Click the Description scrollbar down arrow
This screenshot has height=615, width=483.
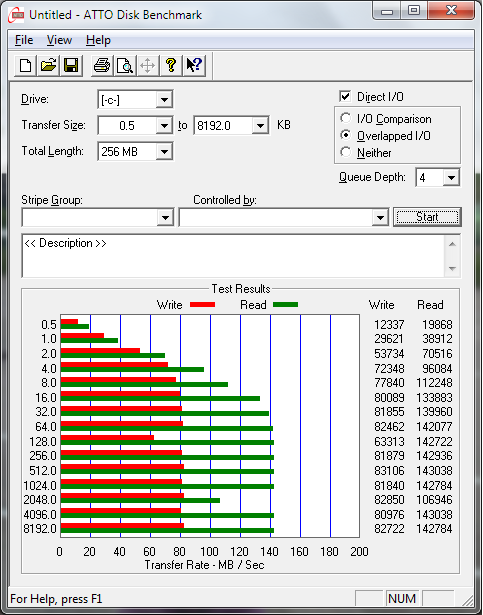pyautogui.click(x=452, y=269)
